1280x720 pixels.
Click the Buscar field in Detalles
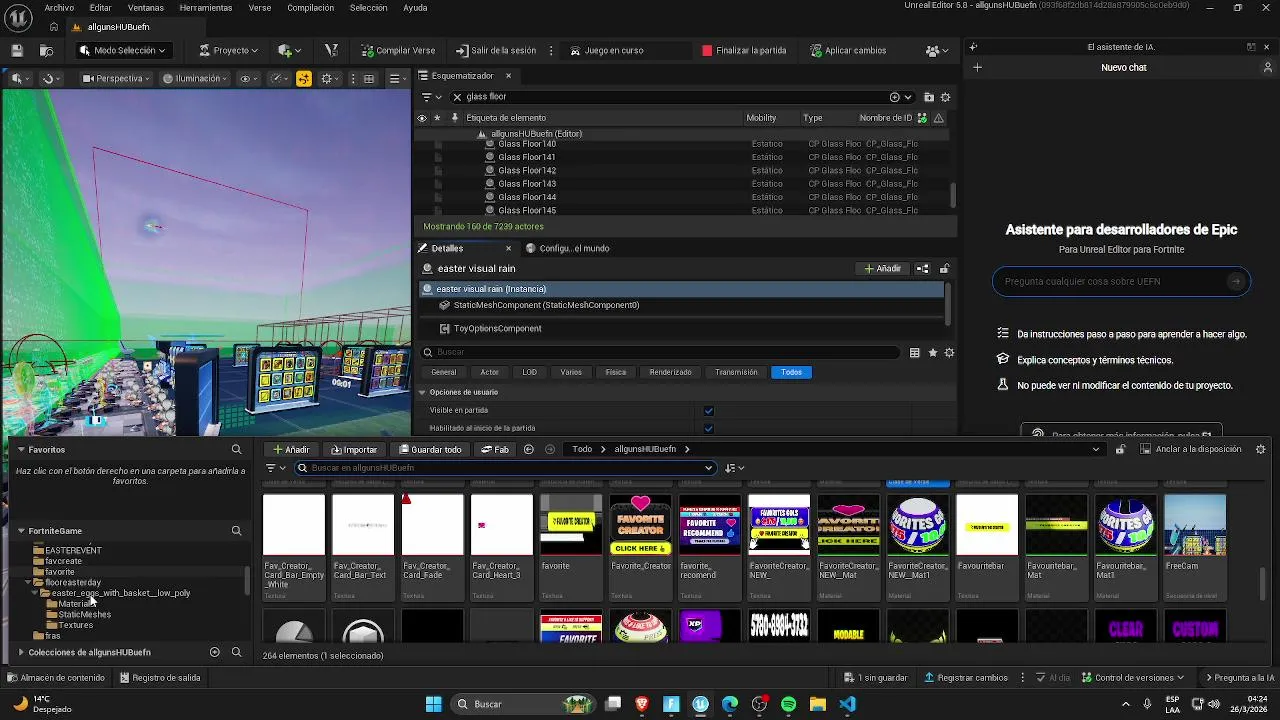[x=660, y=352]
